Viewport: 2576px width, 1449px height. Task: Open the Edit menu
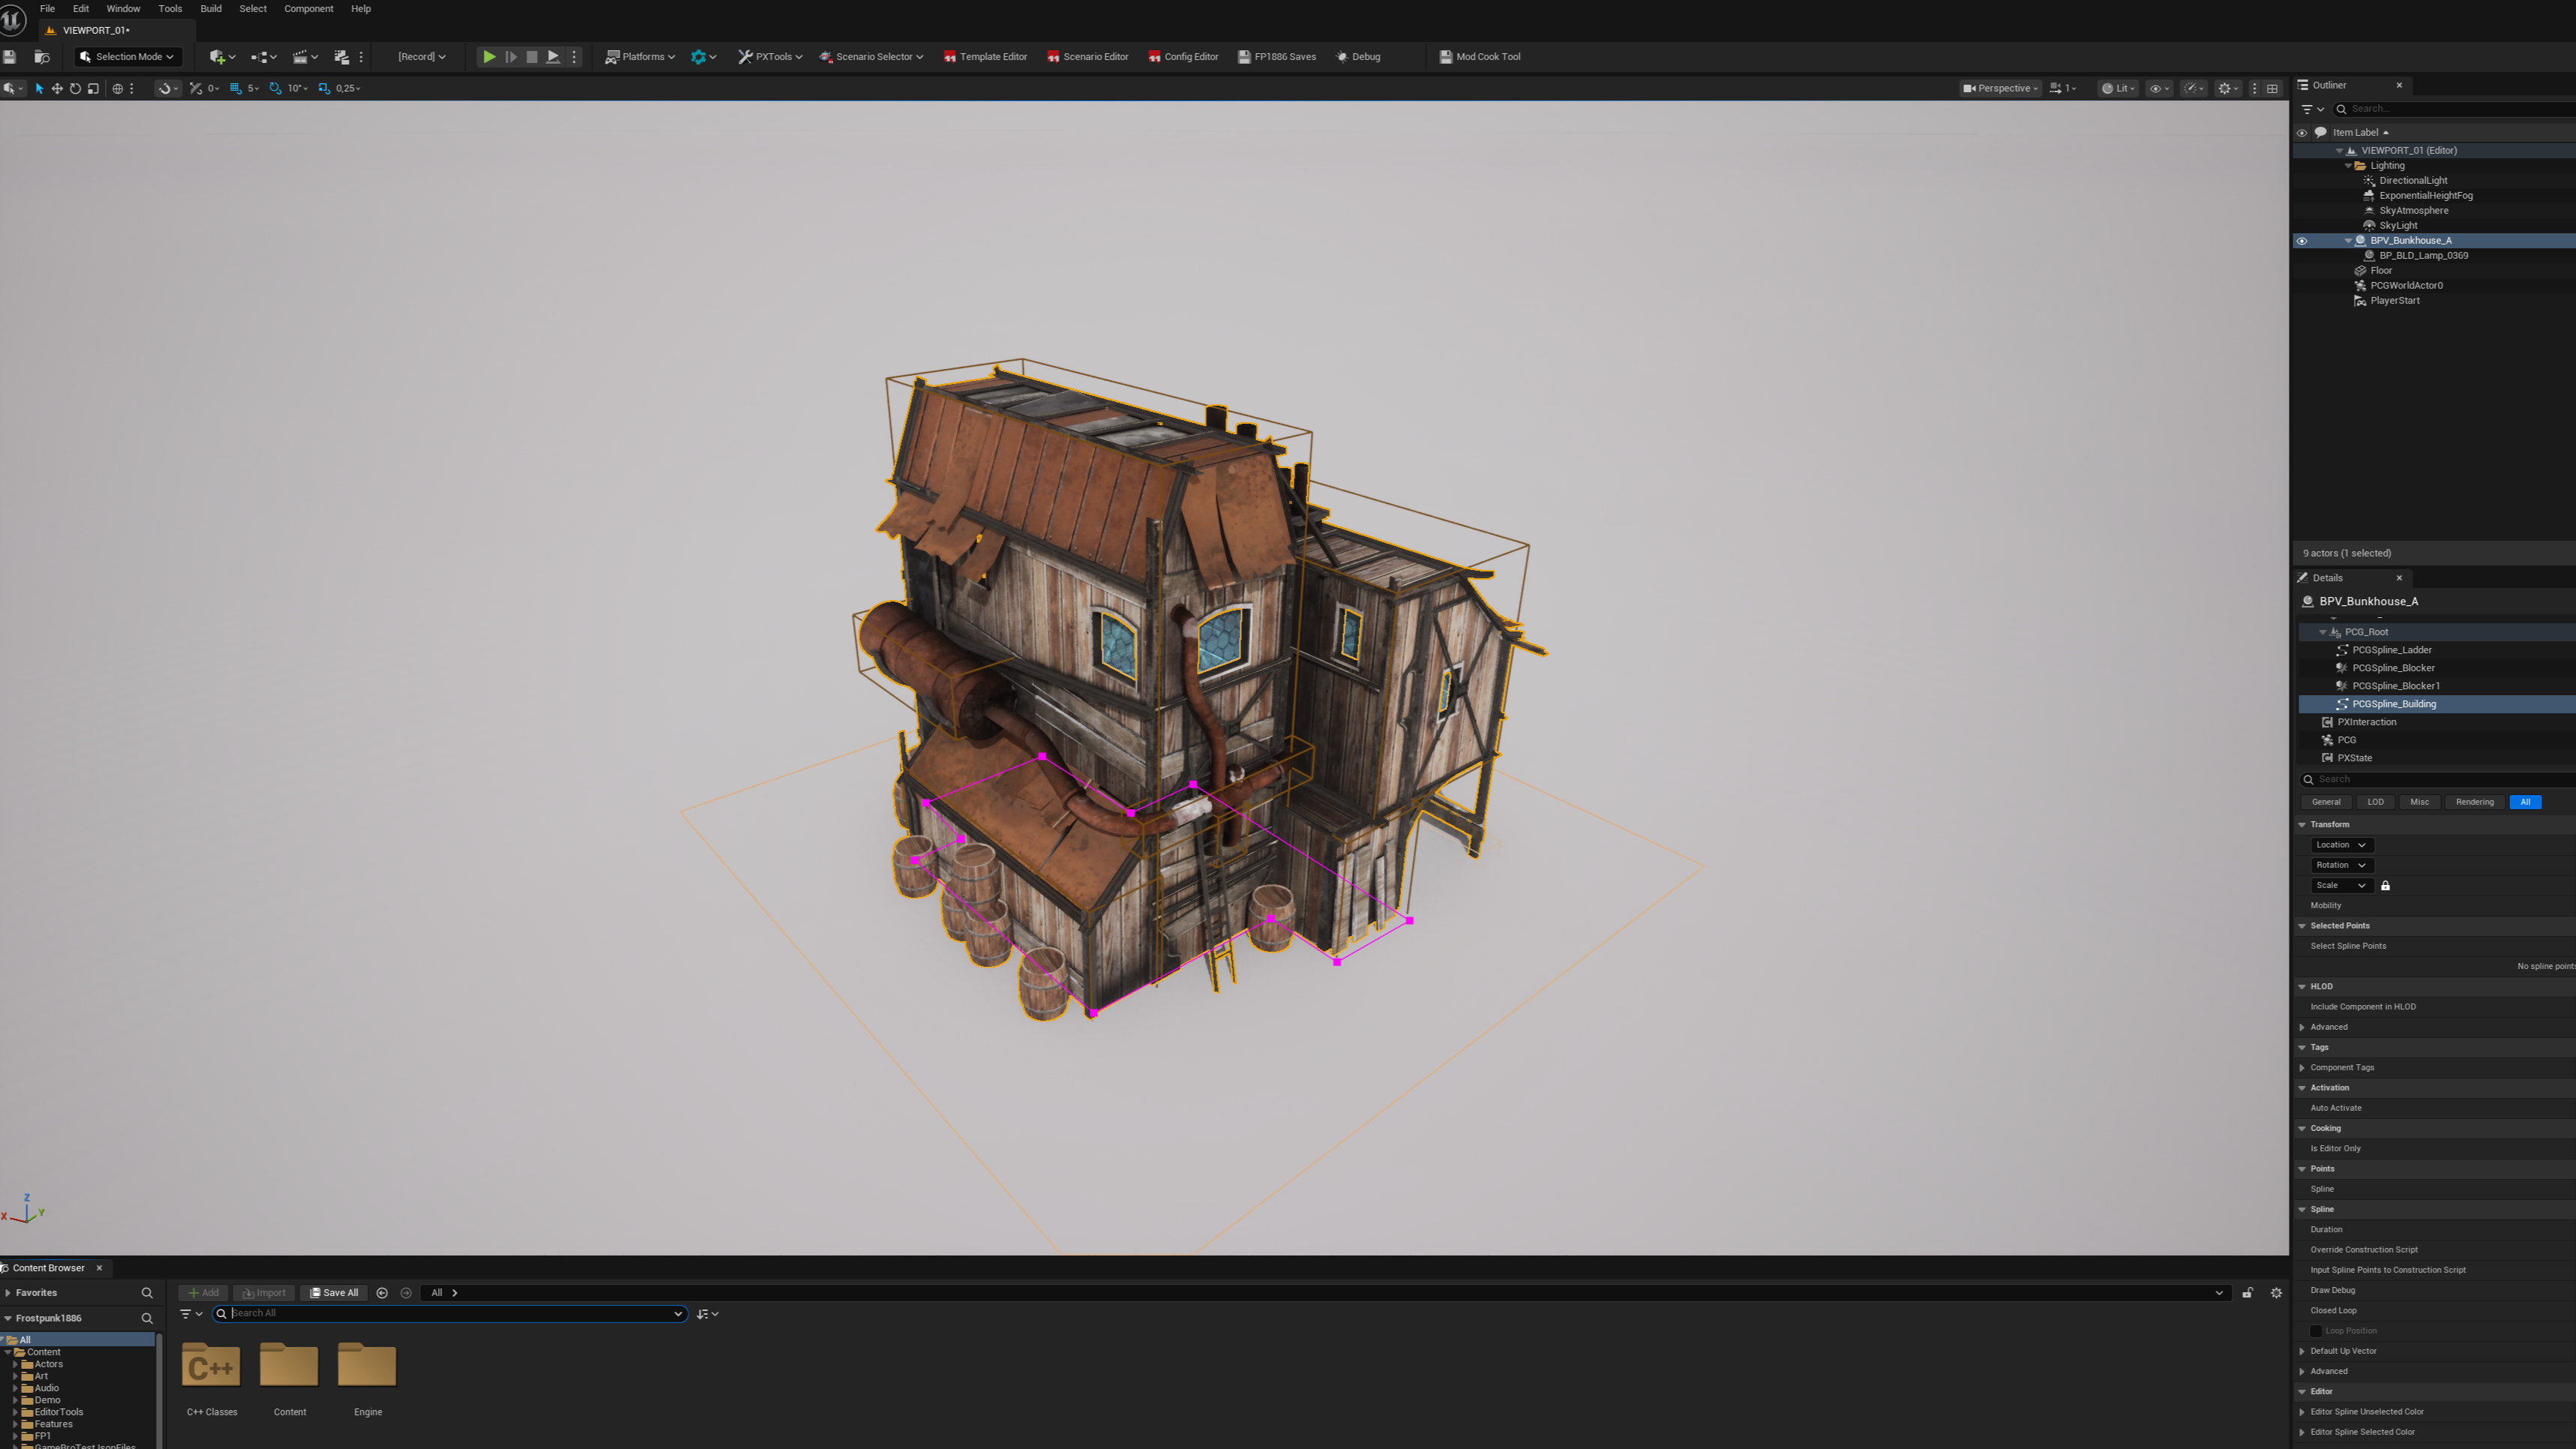coord(81,9)
